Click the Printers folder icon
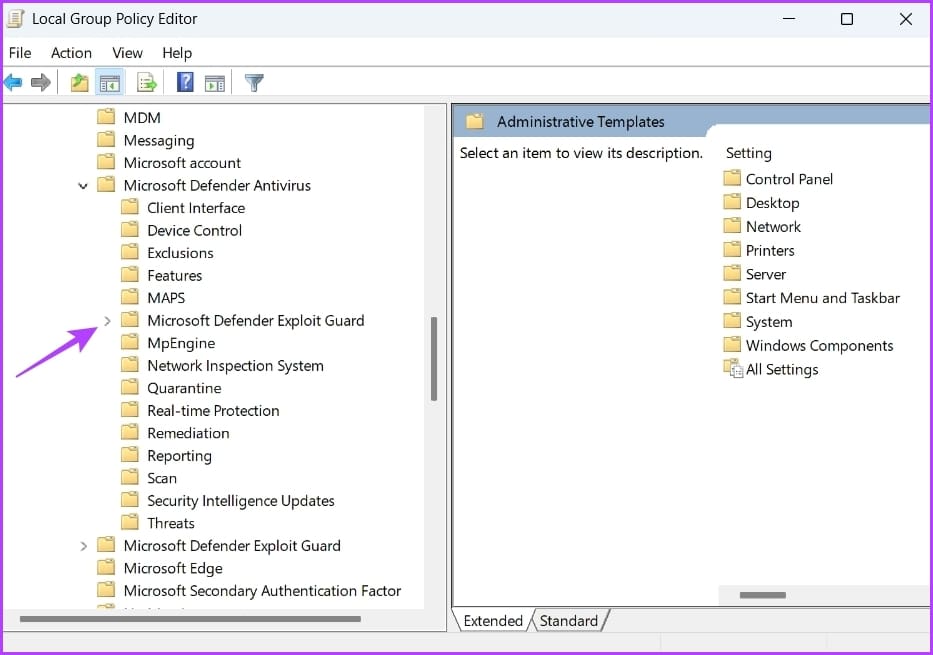Screen dimensions: 933x655 click(732, 249)
